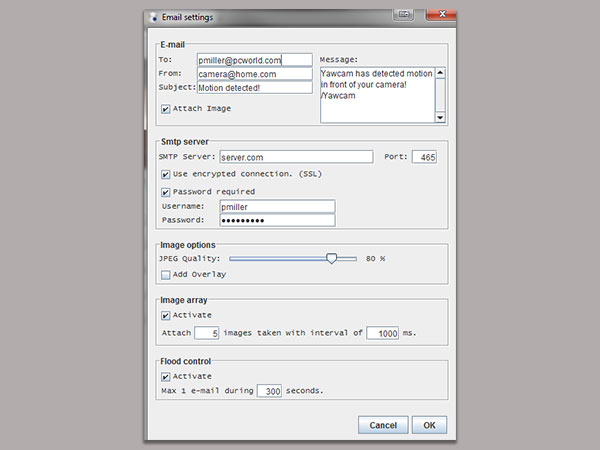
Task: Toggle the Attach Image checkbox
Action: (x=166, y=108)
